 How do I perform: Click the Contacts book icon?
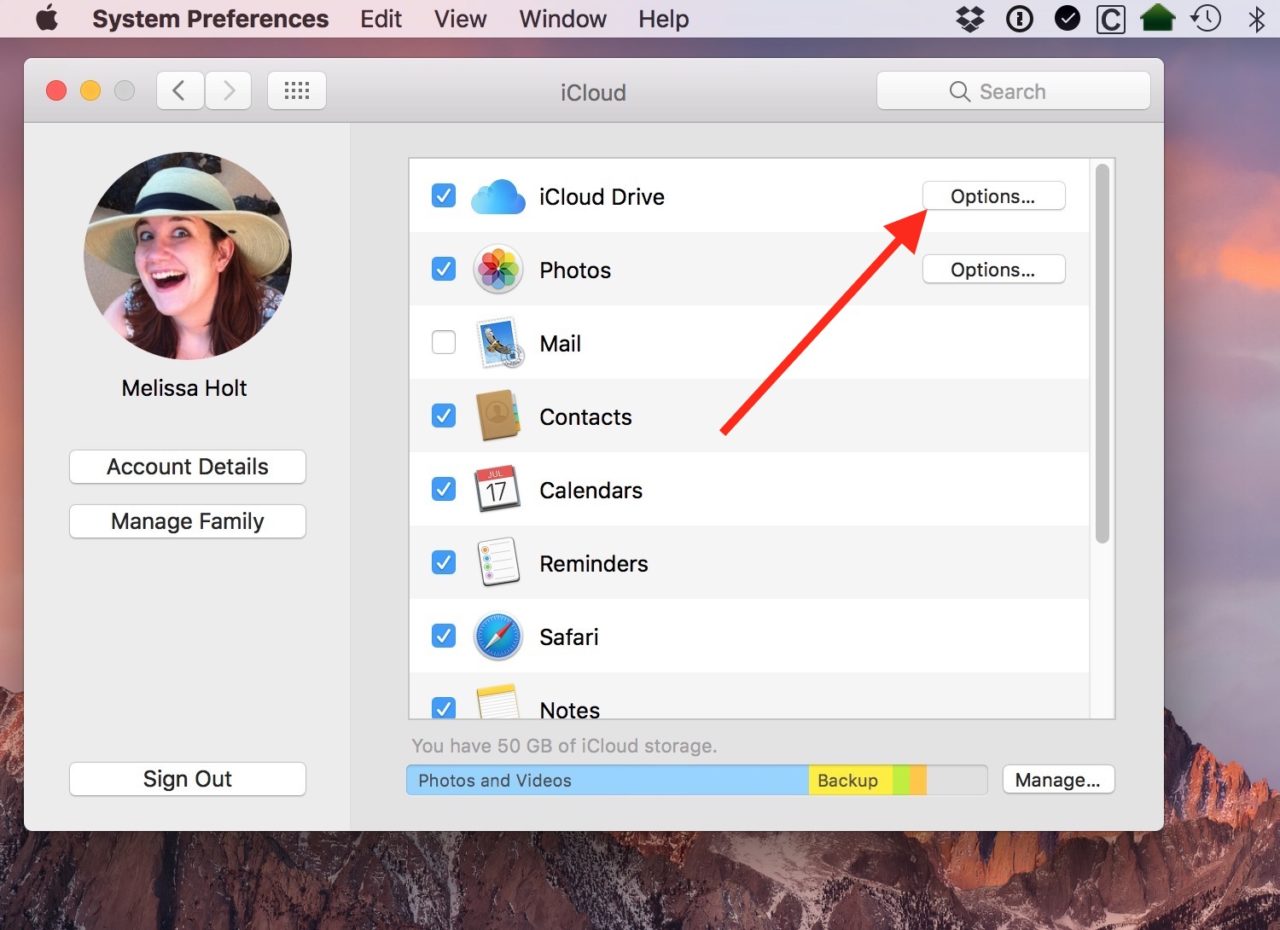coord(498,416)
